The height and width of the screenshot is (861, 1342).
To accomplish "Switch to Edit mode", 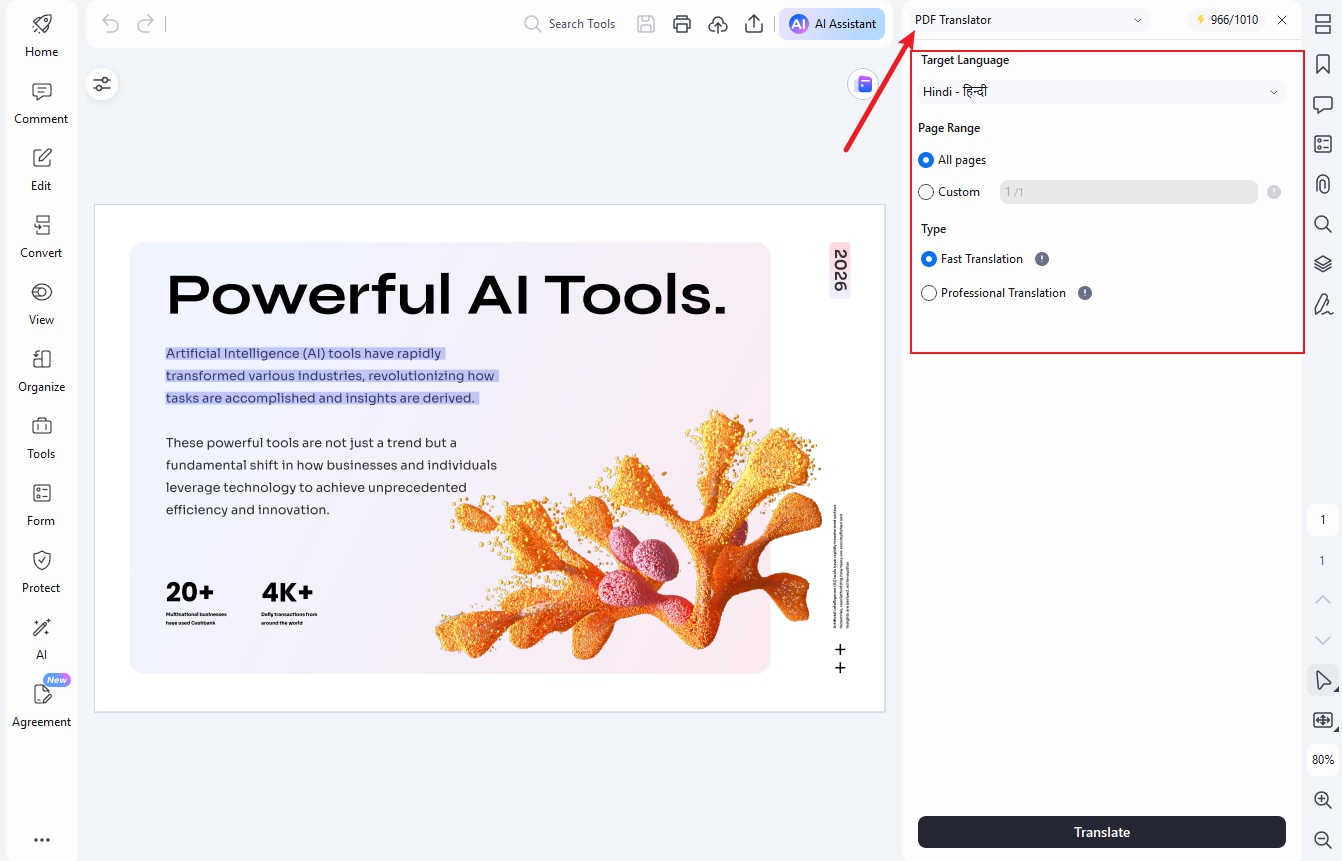I will click(x=41, y=170).
